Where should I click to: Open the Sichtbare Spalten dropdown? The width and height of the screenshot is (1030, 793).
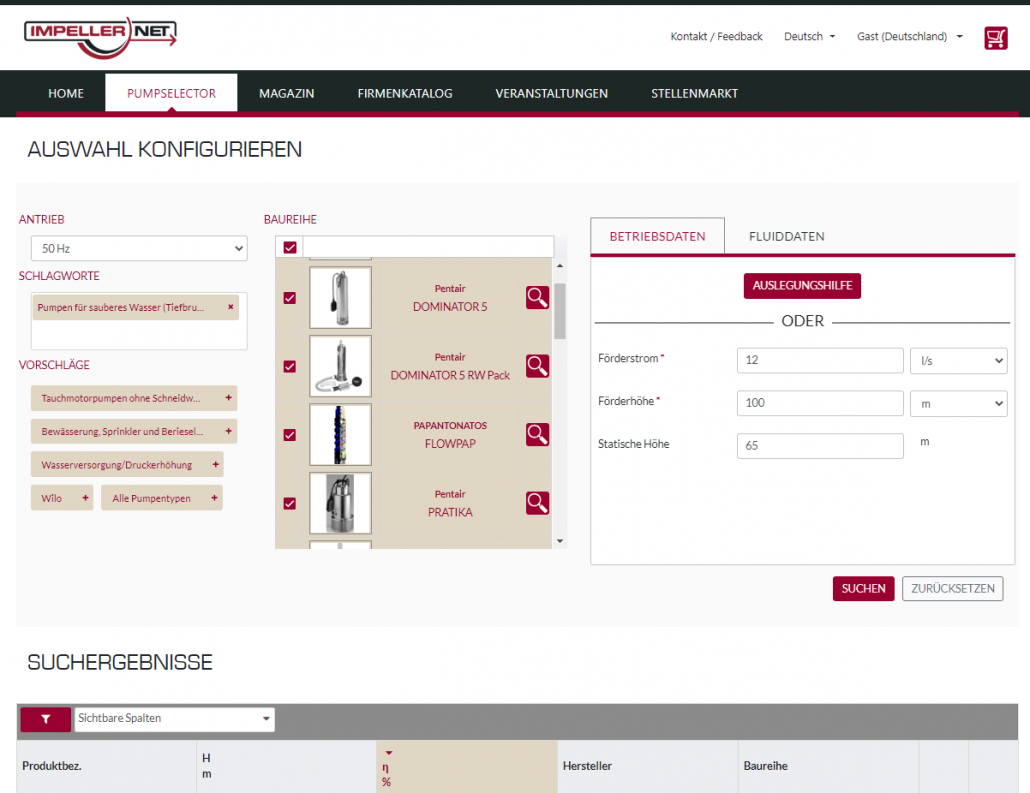point(174,719)
